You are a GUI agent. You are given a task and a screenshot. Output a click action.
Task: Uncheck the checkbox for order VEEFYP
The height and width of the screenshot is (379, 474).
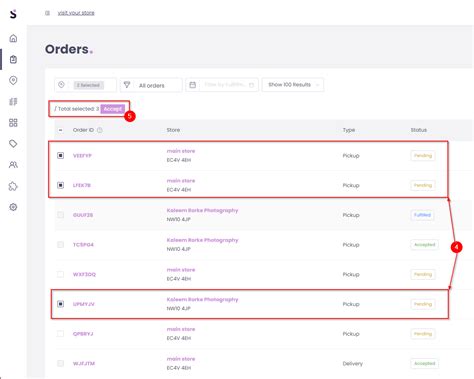(60, 155)
